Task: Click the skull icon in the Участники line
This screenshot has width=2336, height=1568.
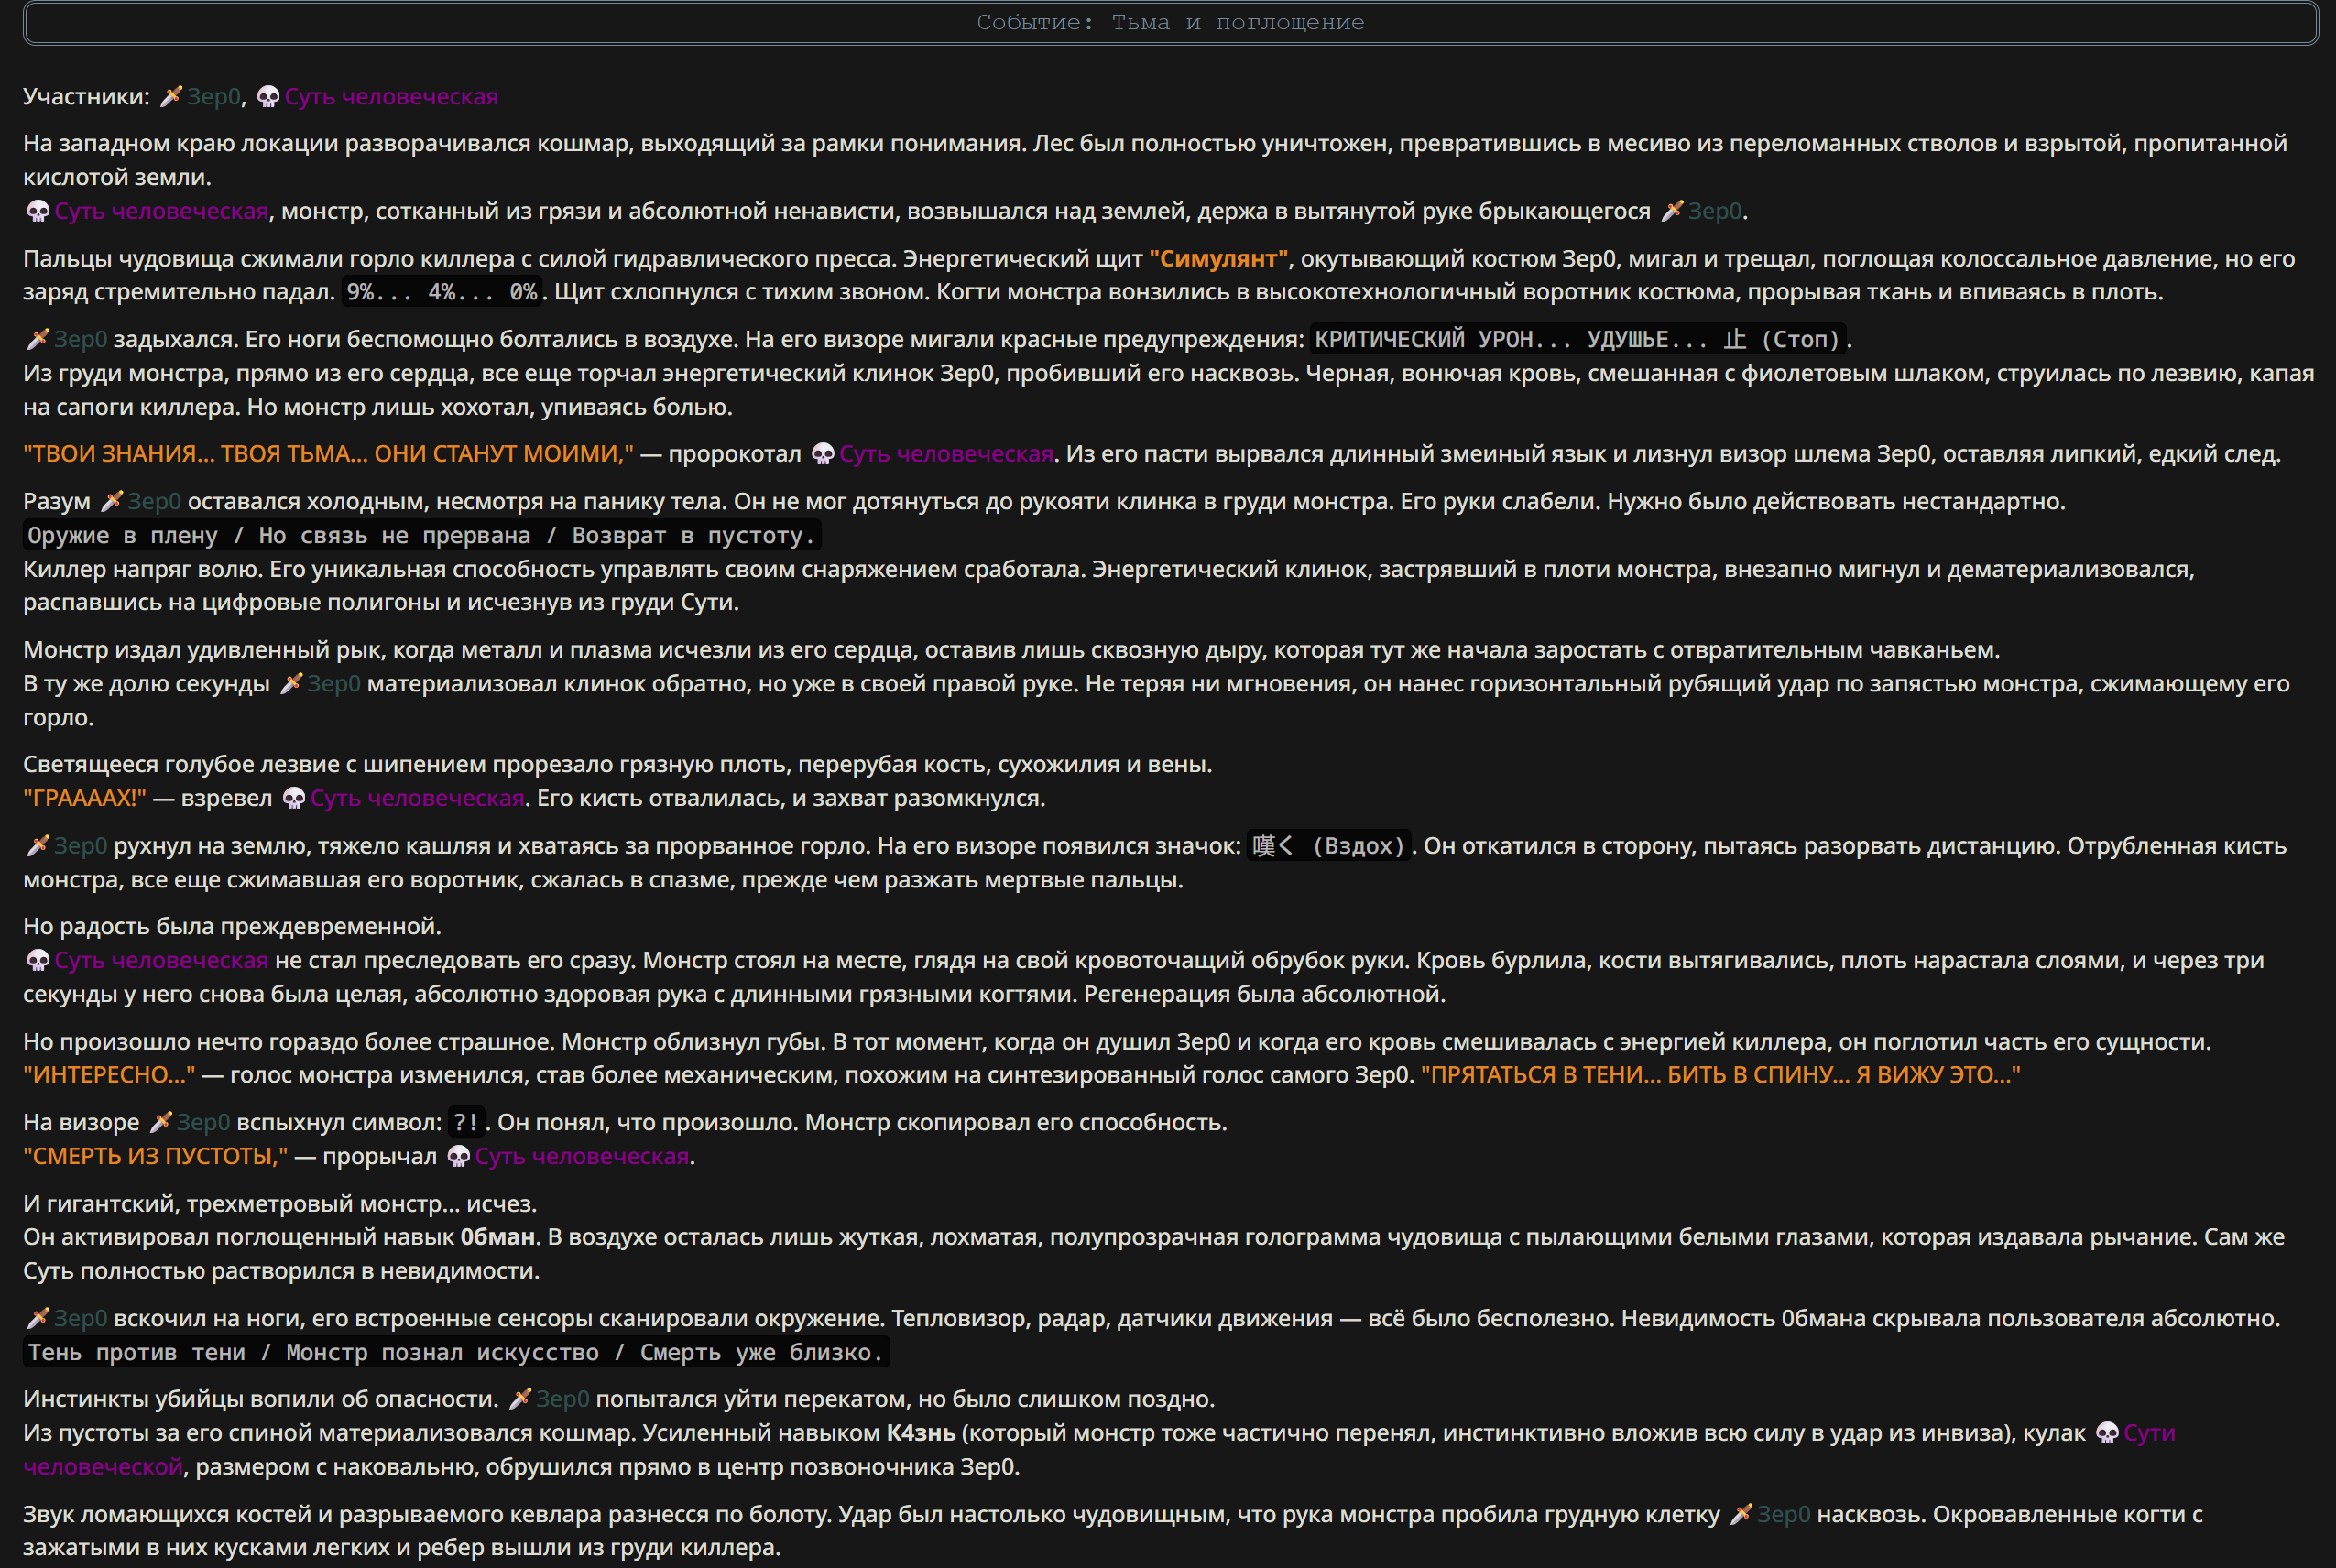Action: (268, 97)
